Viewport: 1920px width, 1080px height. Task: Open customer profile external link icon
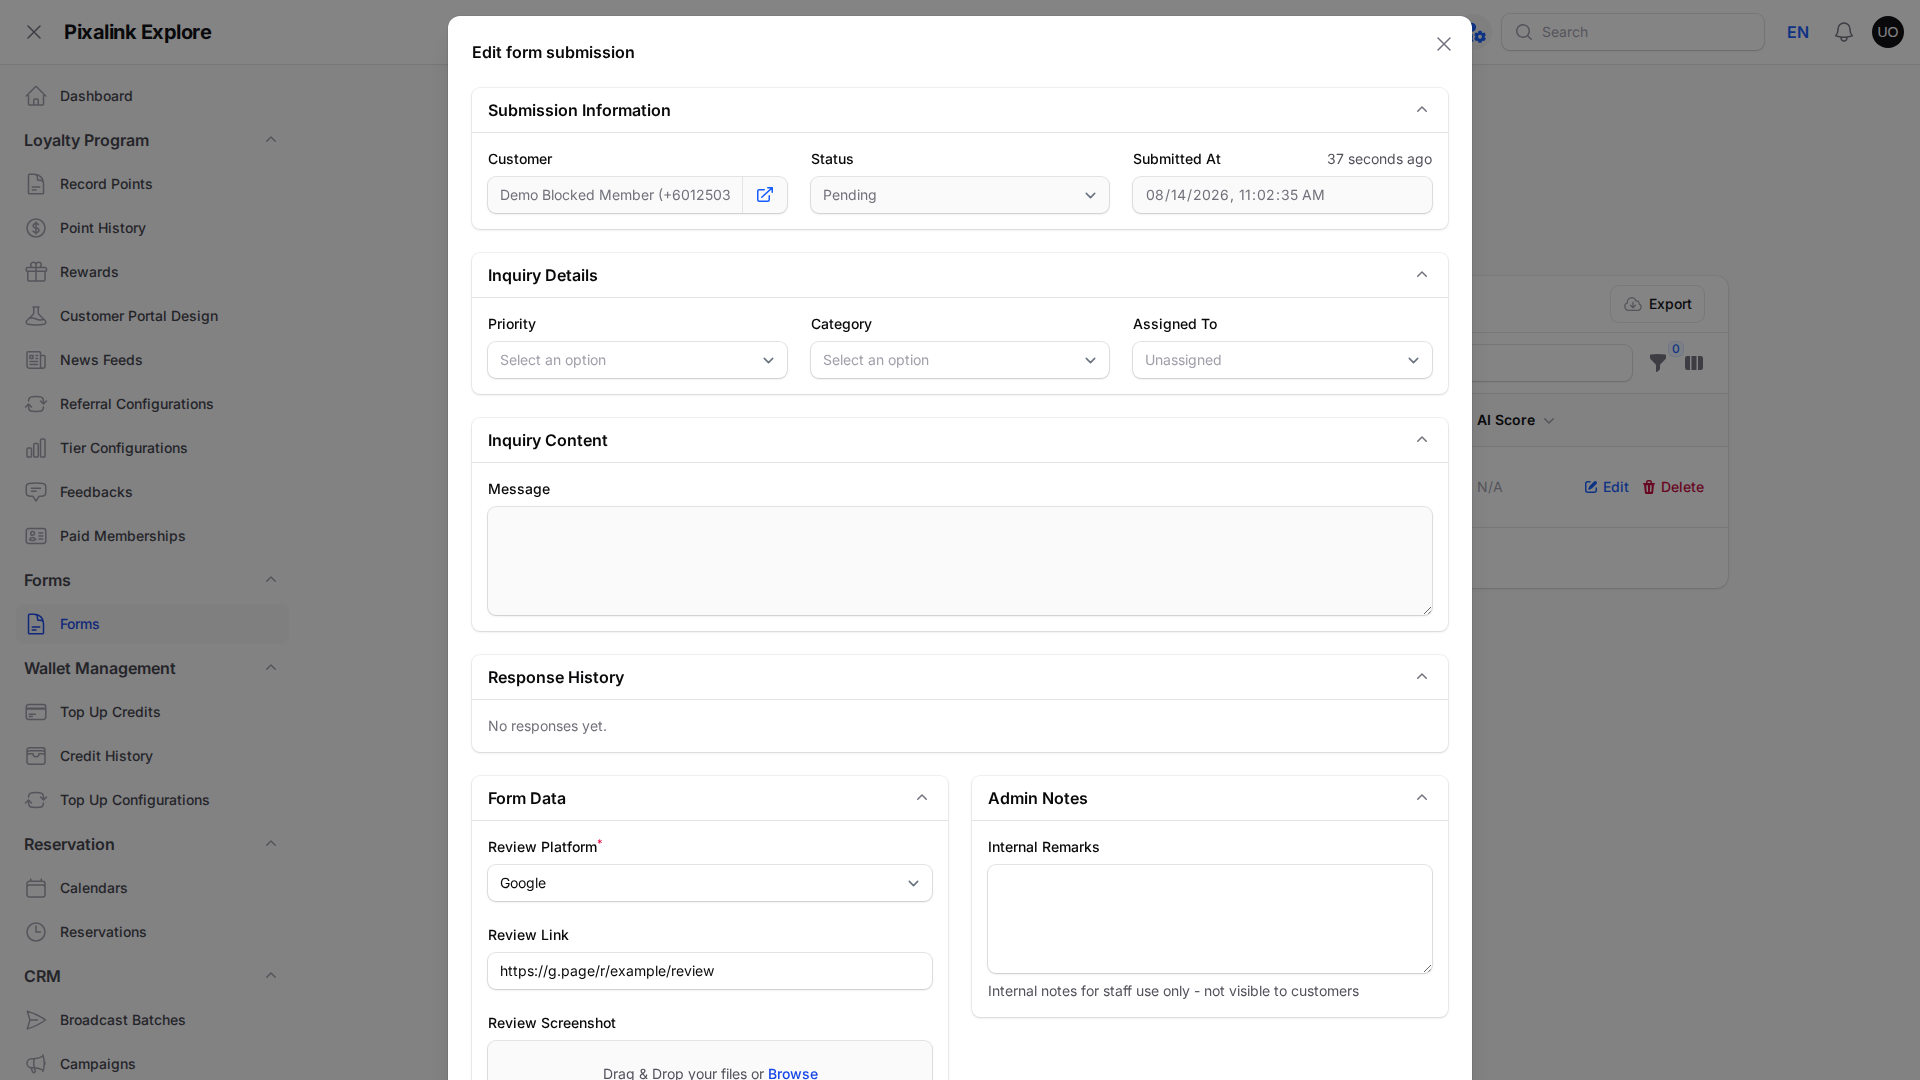pyautogui.click(x=765, y=195)
